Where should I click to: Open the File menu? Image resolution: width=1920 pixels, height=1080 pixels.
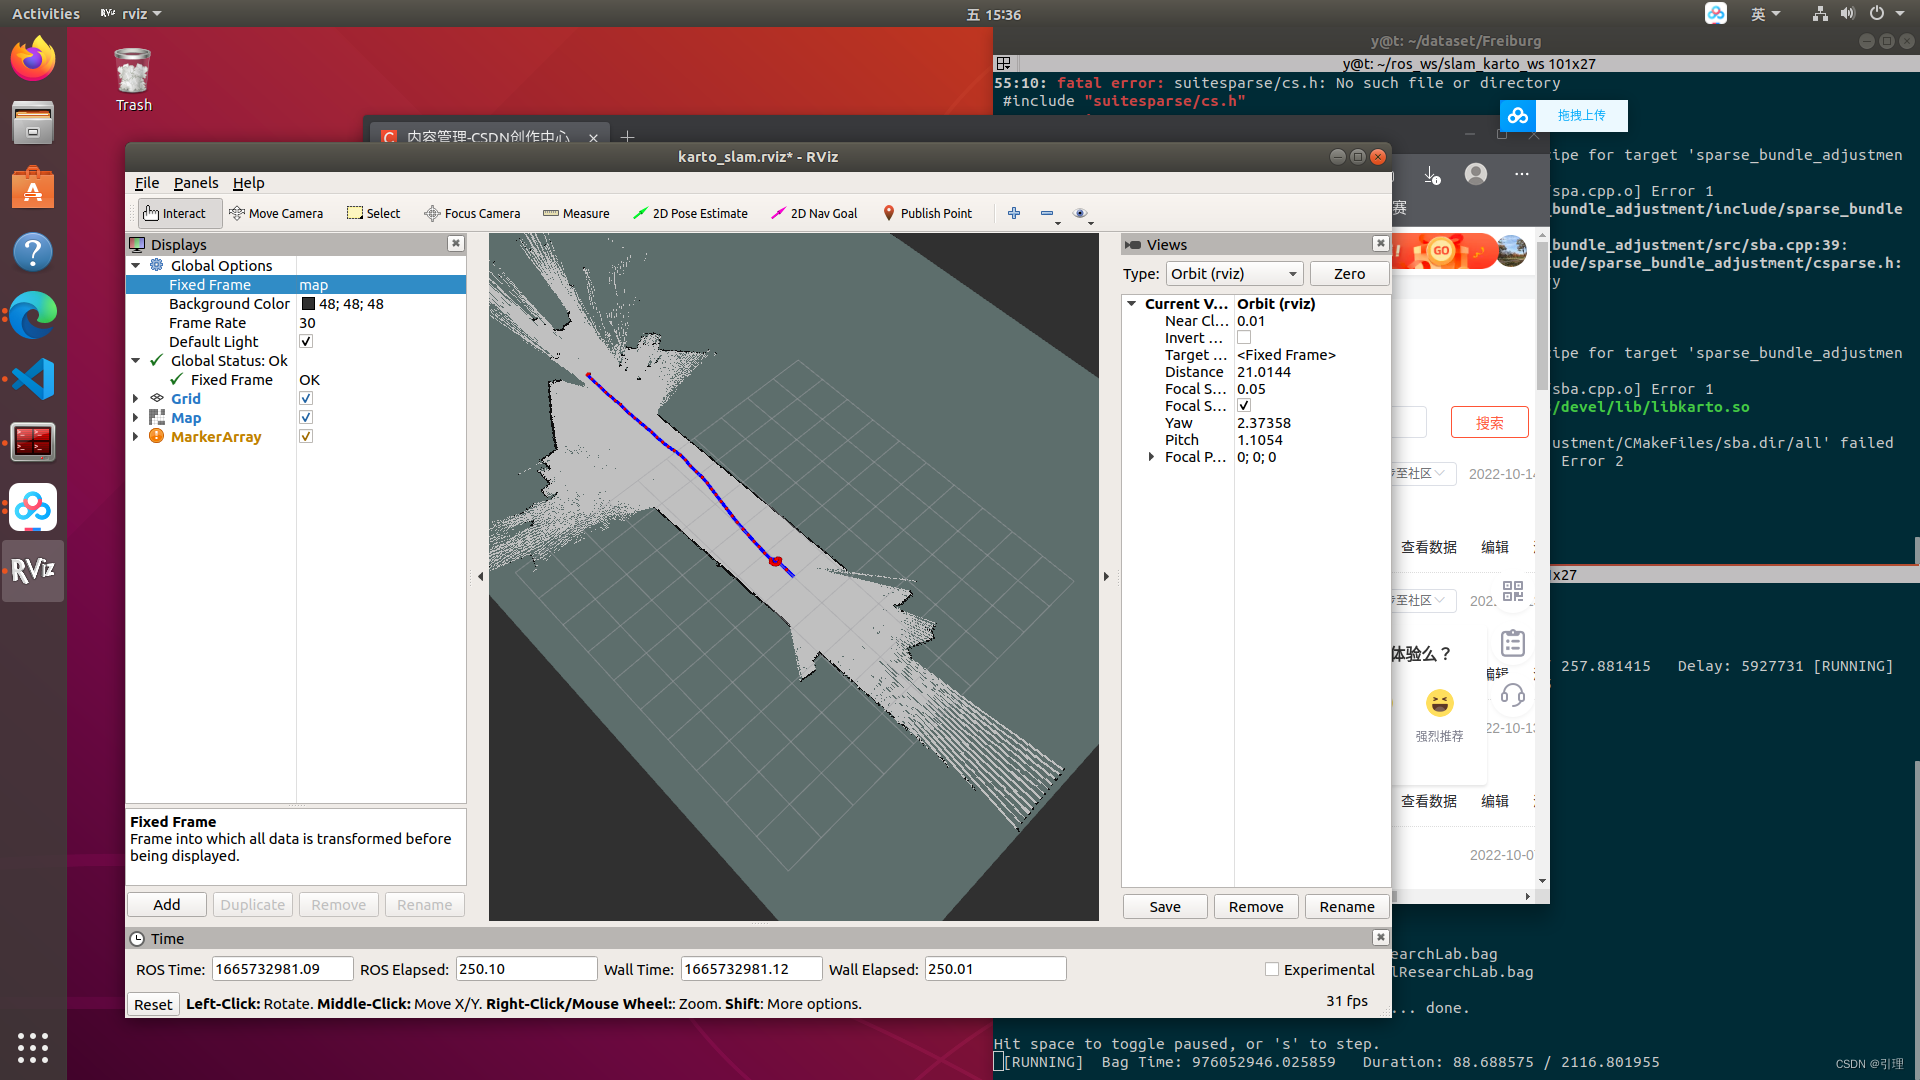pyautogui.click(x=147, y=182)
